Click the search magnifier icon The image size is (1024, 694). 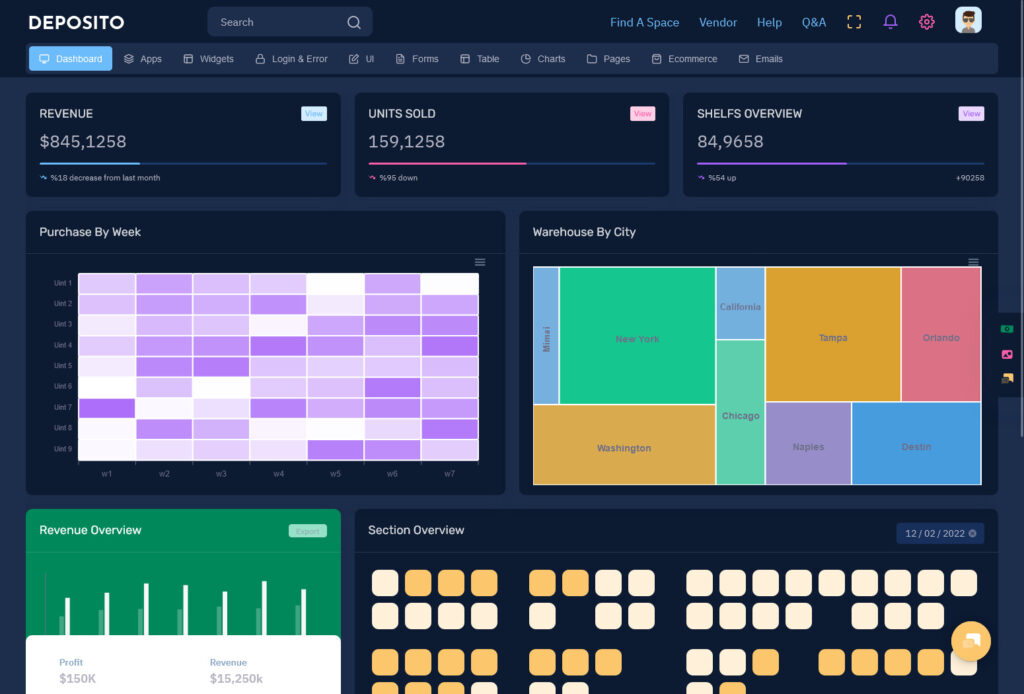point(354,21)
